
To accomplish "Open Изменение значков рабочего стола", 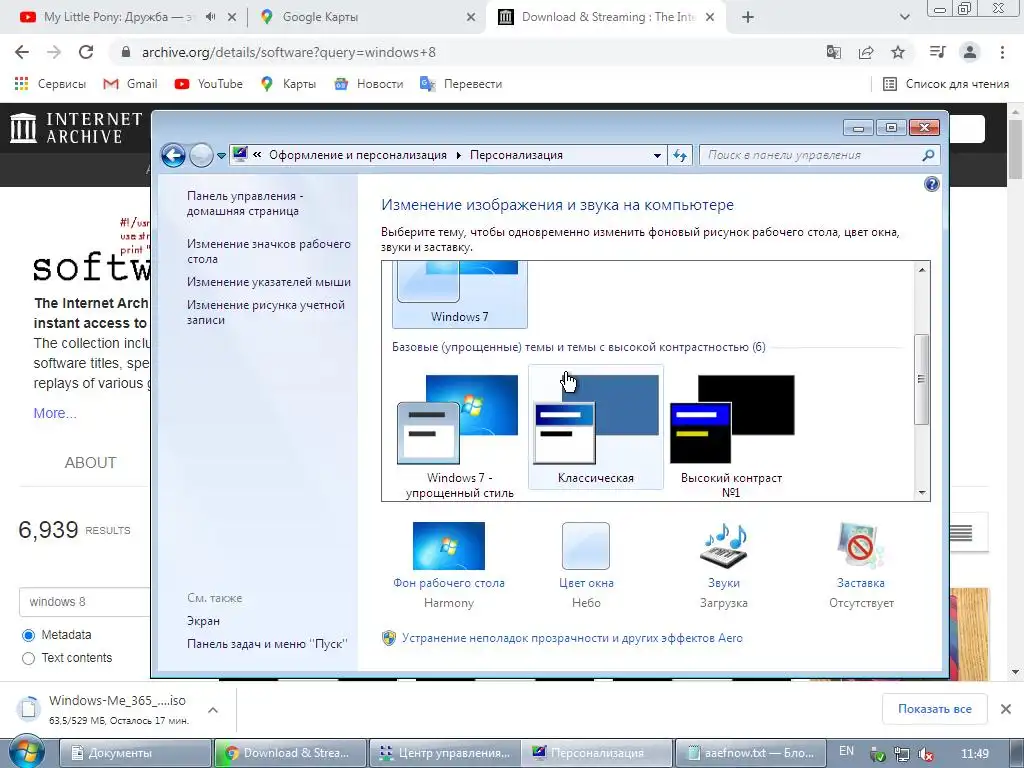I will pos(268,251).
